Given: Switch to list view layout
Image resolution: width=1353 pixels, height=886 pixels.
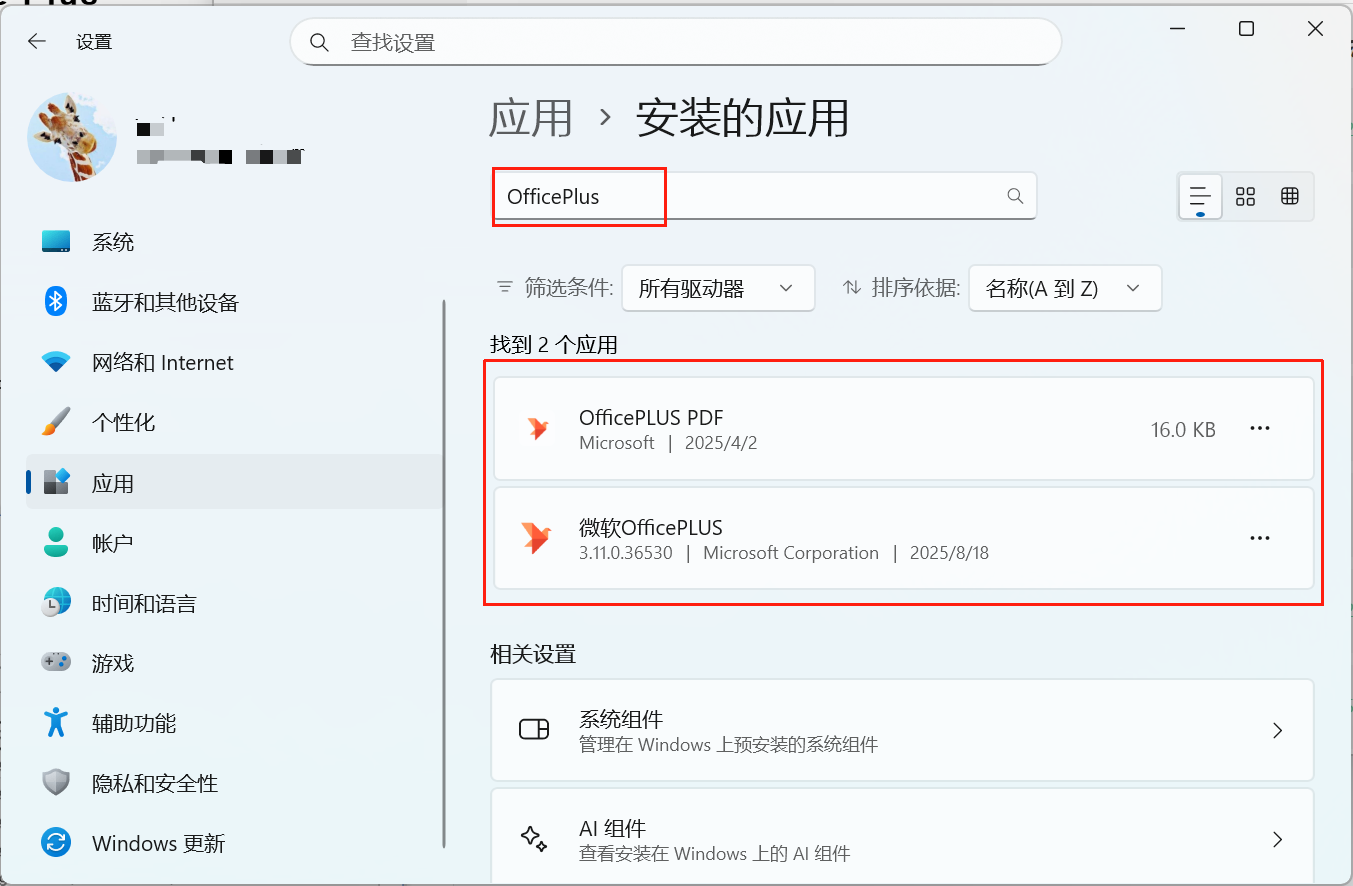Looking at the screenshot, I should [1200, 196].
